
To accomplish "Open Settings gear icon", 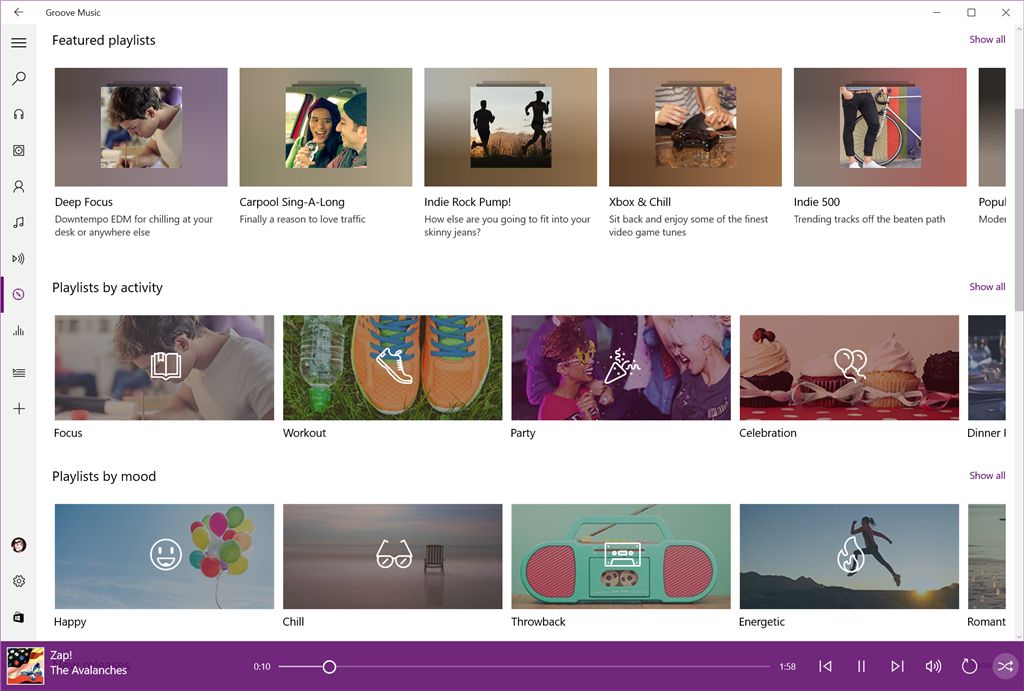I will (19, 581).
